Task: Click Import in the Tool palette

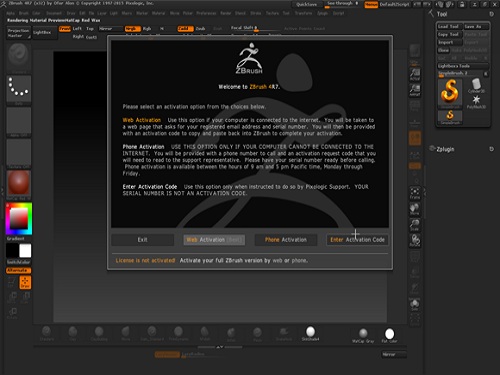Action: [x=449, y=42]
